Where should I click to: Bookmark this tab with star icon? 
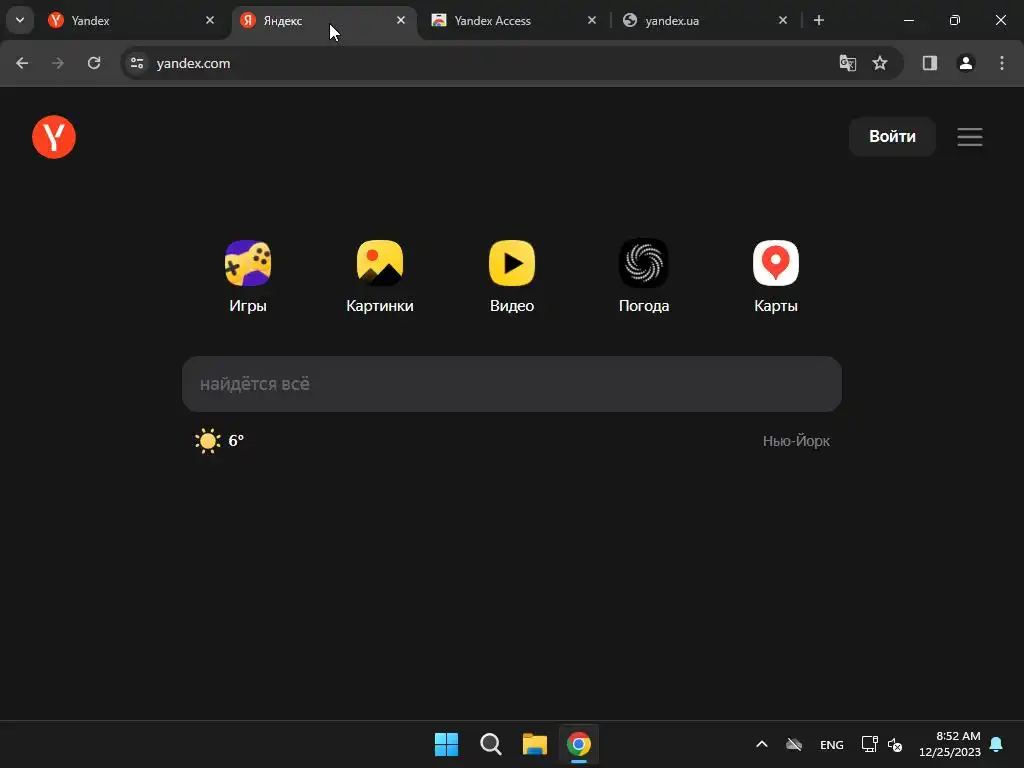[x=880, y=63]
